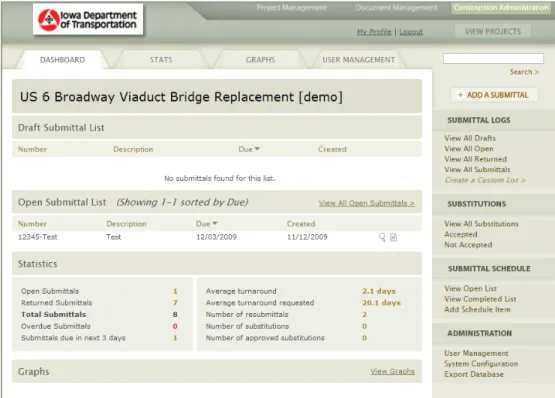555x398 pixels.
Task: Open View All Drafts
Action: pos(470,138)
